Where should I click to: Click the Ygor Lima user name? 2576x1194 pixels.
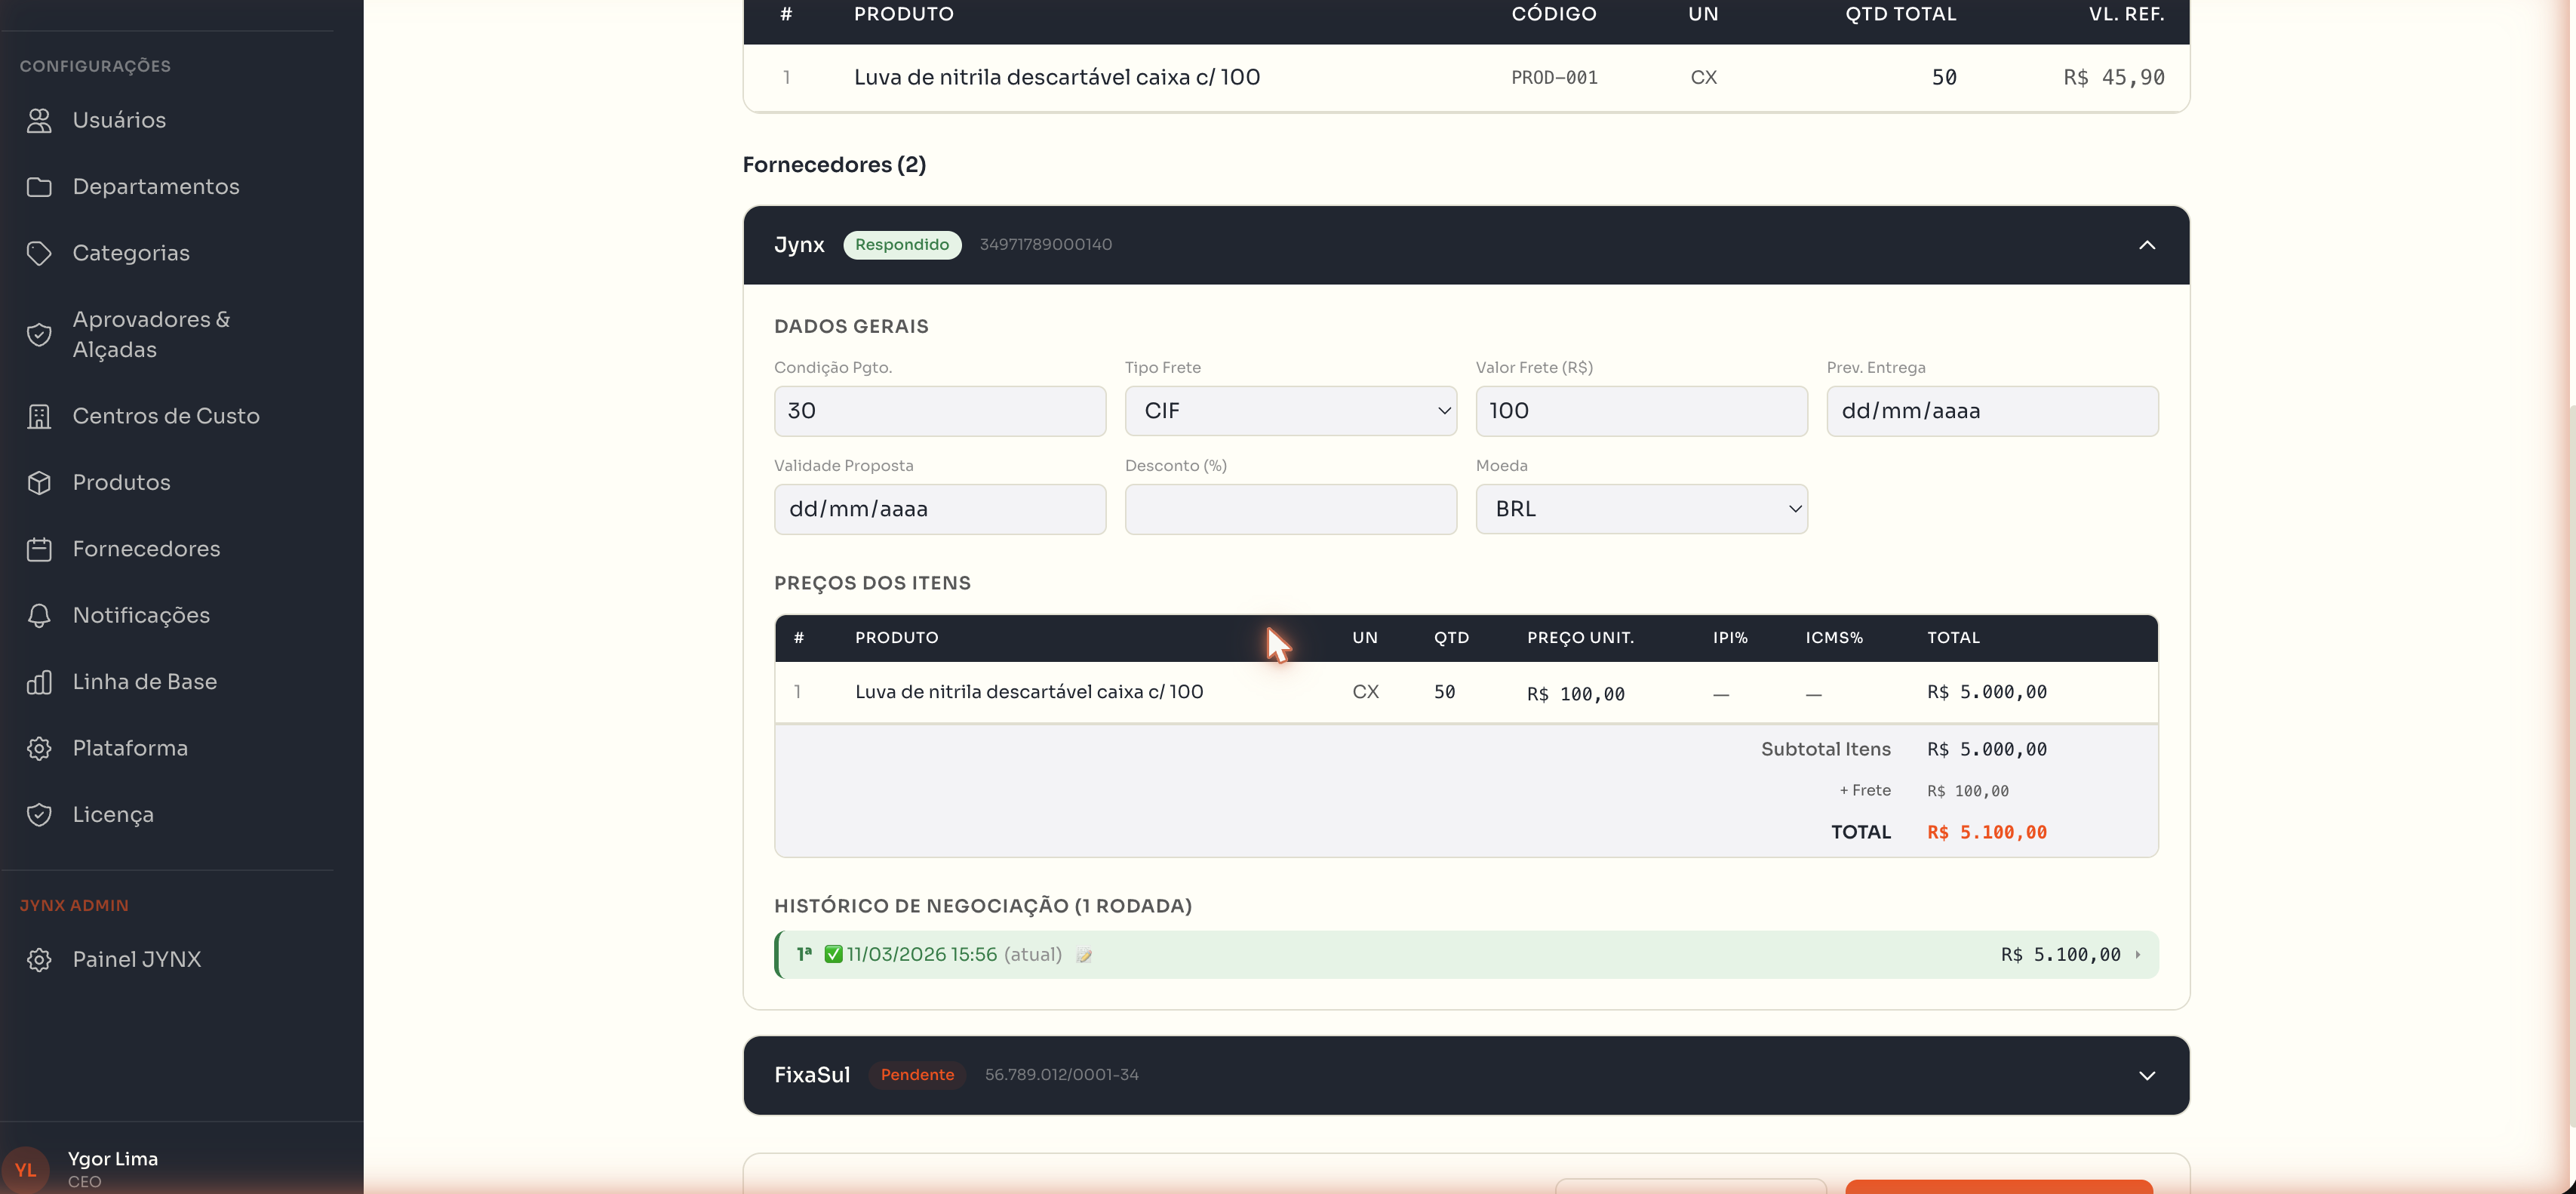point(113,1159)
